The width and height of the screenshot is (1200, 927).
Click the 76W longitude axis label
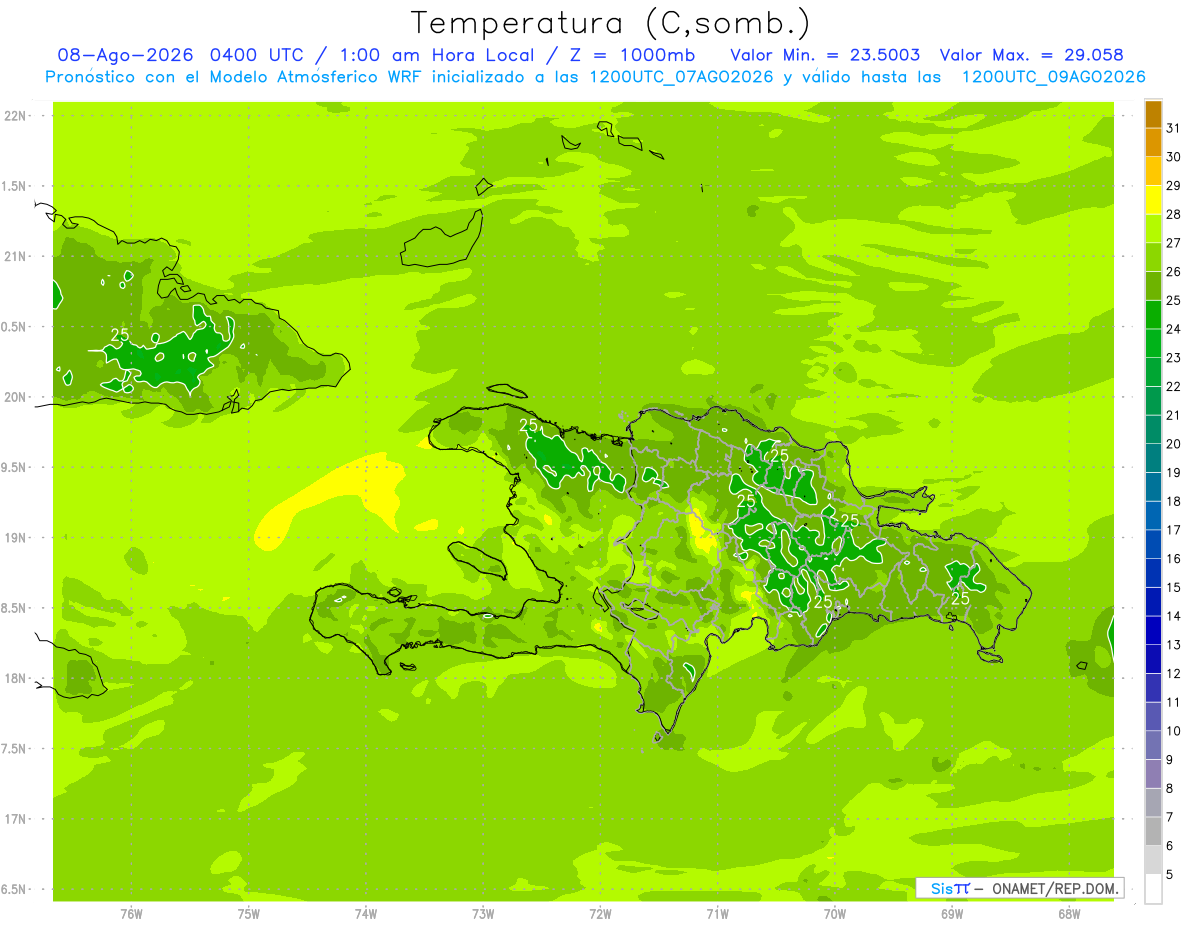[131, 913]
